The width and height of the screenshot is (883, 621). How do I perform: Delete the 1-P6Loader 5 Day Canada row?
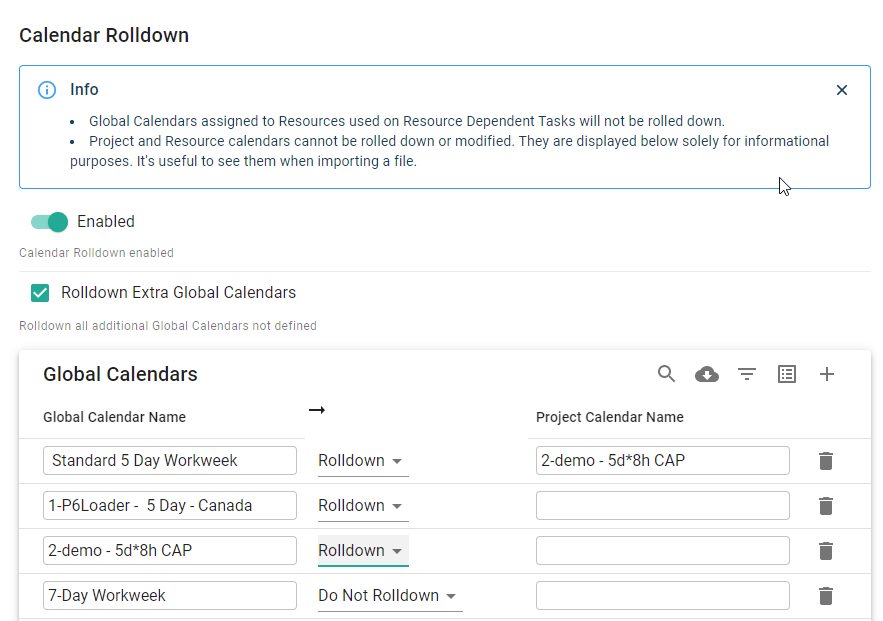[826, 506]
